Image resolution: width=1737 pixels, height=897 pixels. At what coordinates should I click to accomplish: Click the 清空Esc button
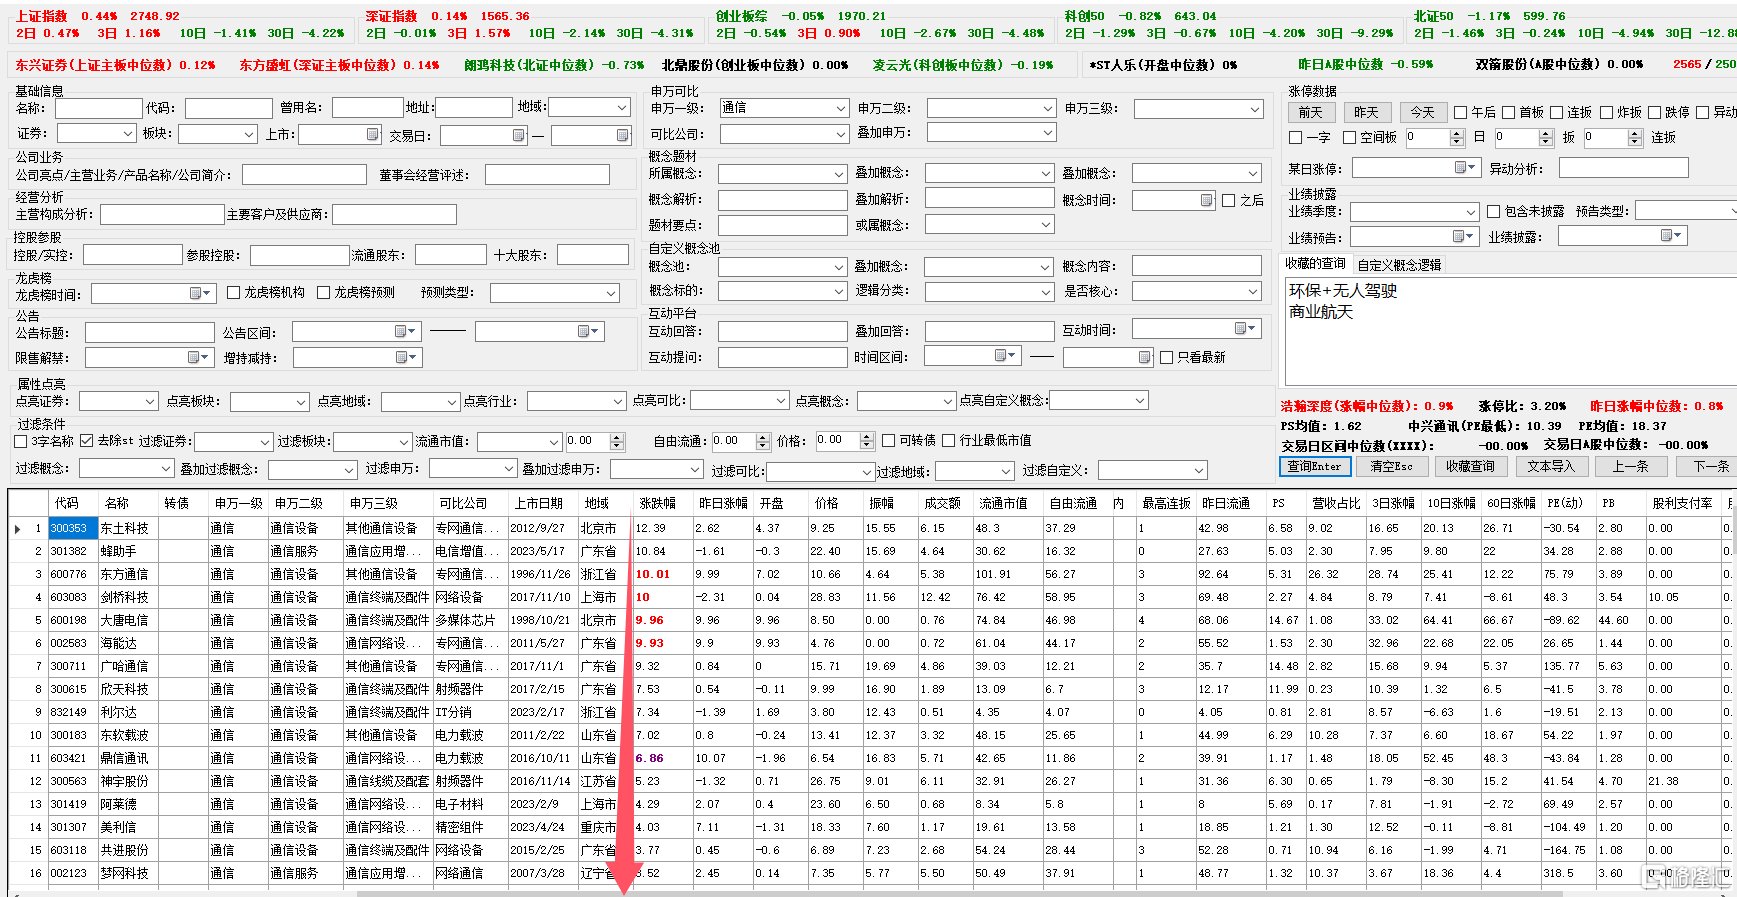[1391, 466]
